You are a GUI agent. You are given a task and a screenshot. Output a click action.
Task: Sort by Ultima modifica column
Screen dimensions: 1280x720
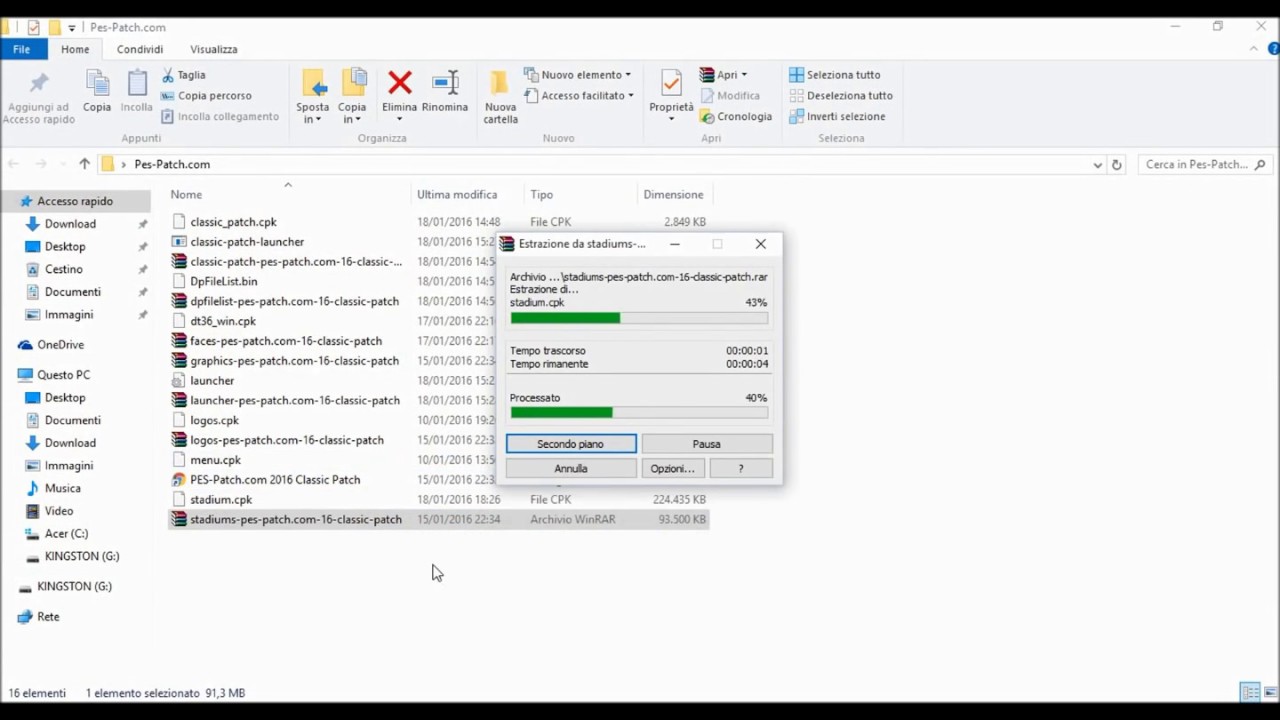[457, 195]
